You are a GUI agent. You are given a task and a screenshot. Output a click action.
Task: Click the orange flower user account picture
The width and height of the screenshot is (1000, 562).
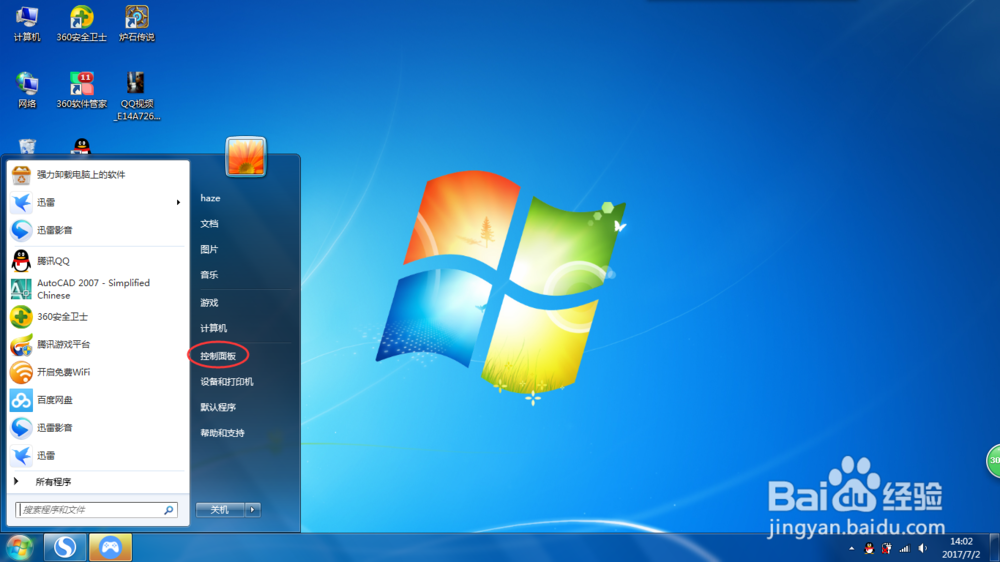click(246, 156)
